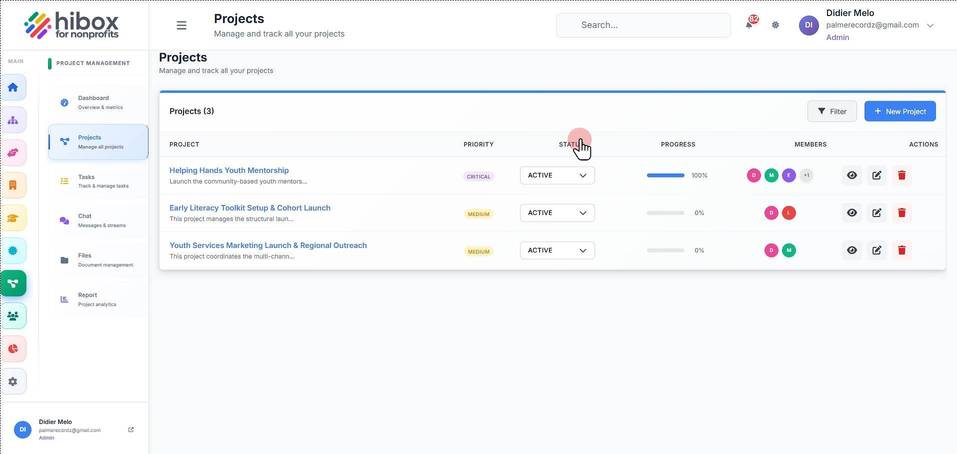Viewport: 957px width, 454px height.
Task: Click the red L member avatar on Early Literacy row
Action: coord(789,213)
